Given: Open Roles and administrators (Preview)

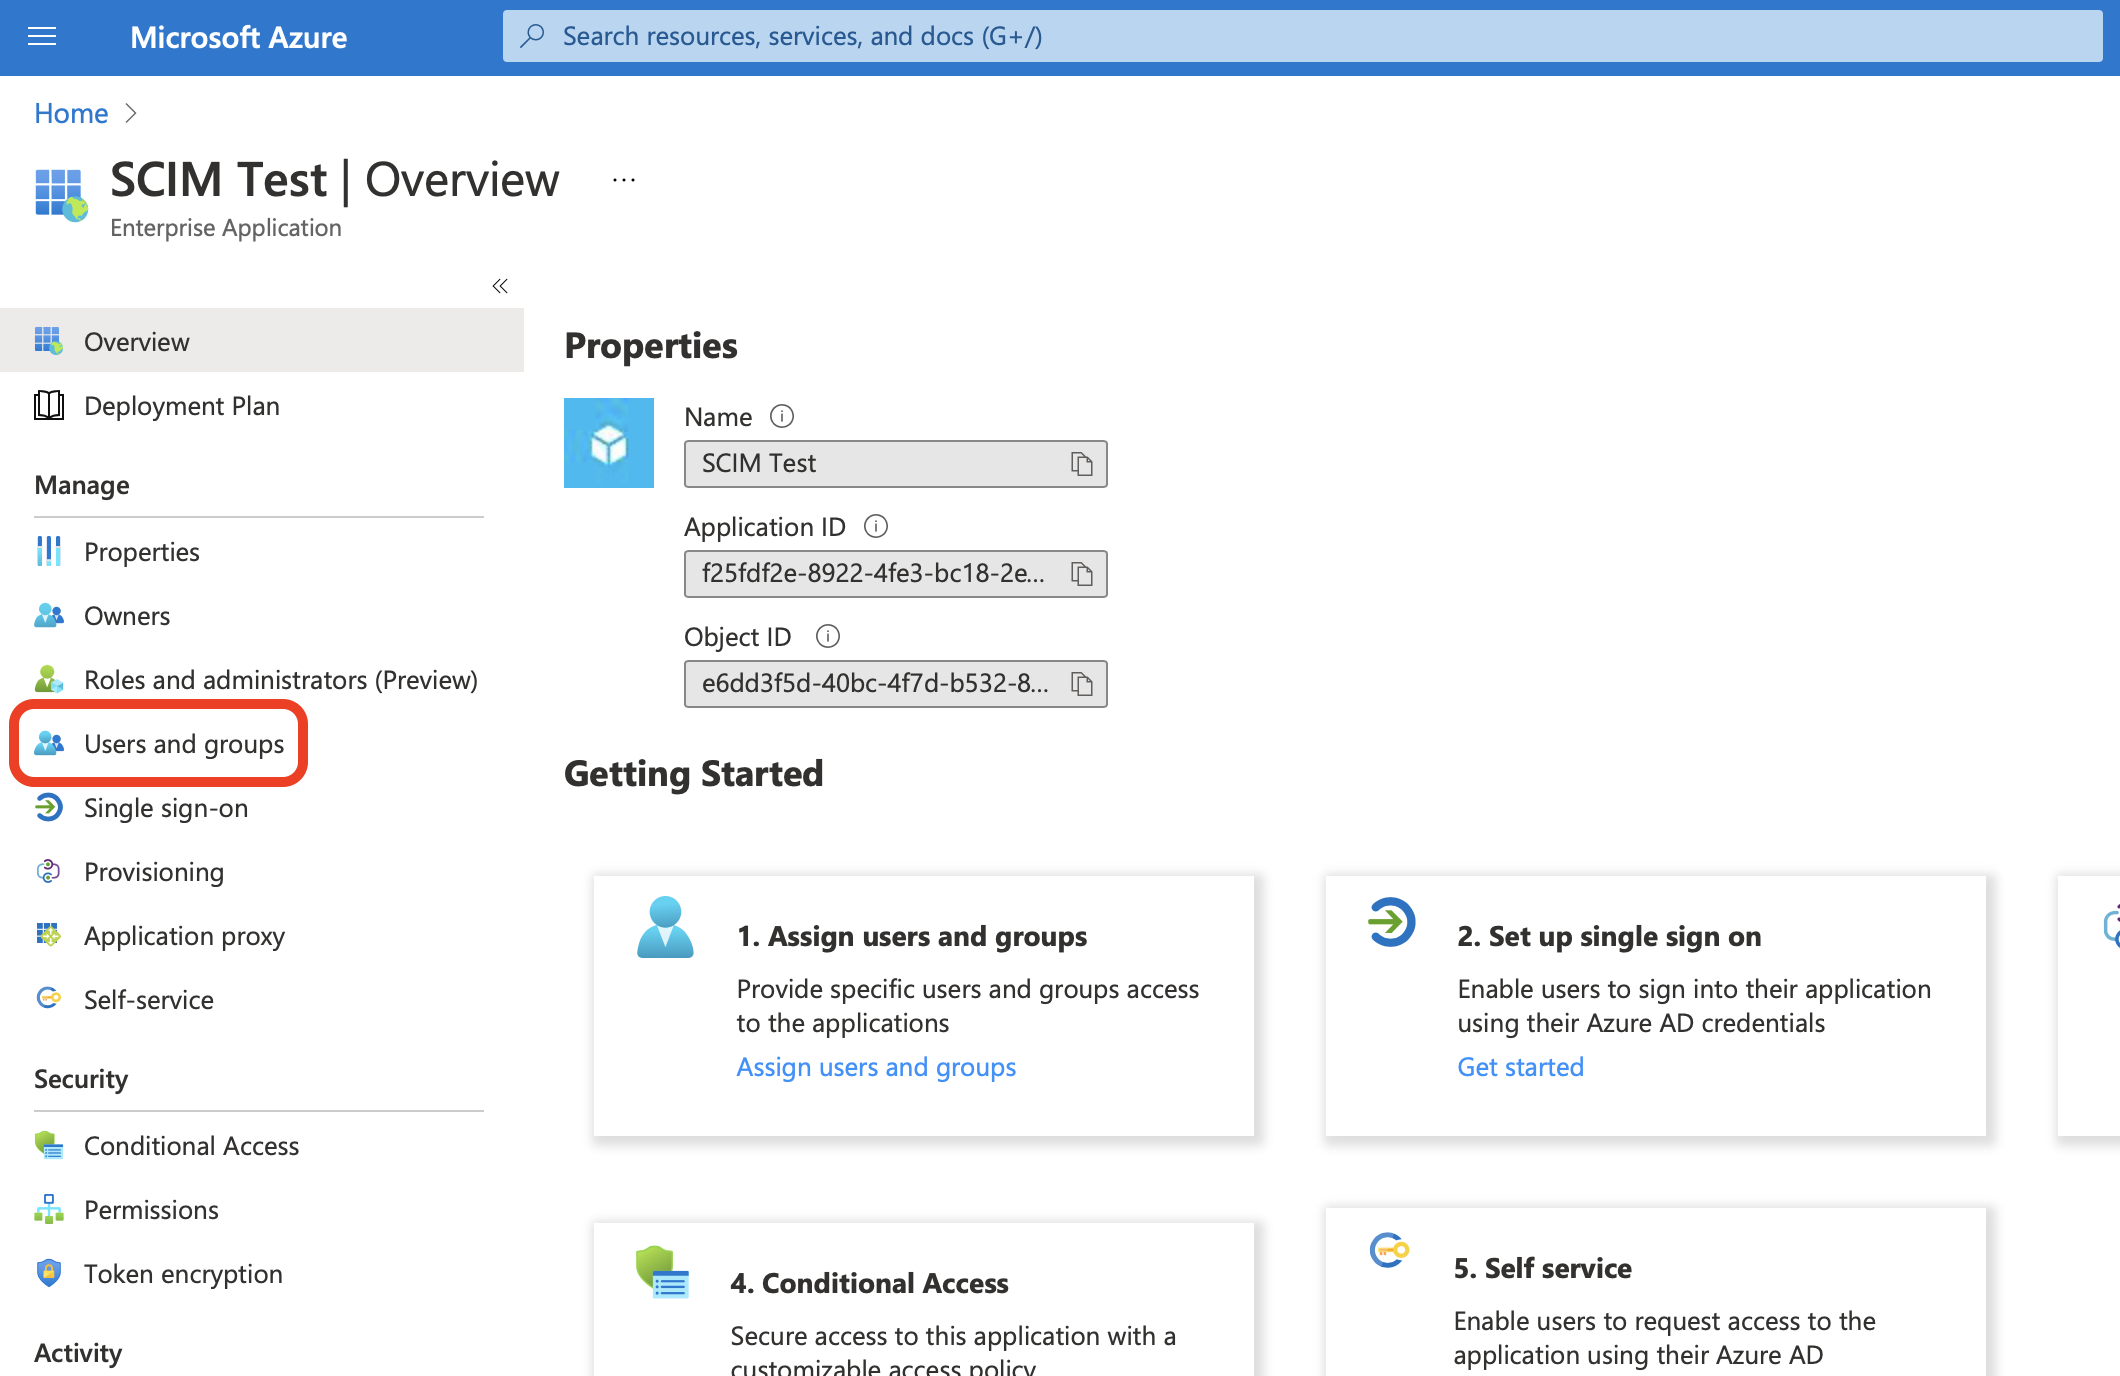Looking at the screenshot, I should point(262,679).
